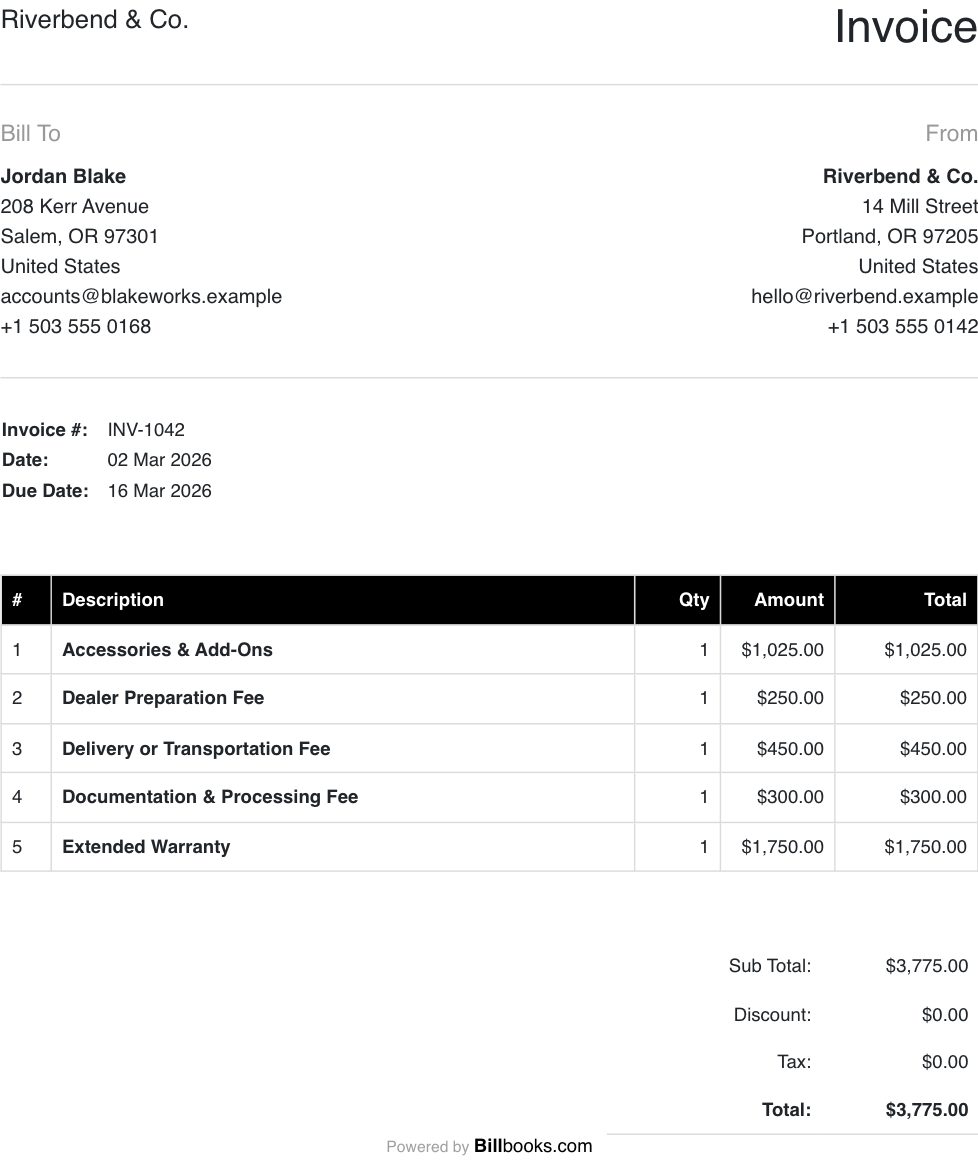The width and height of the screenshot is (978, 1161).
Task: Select the name 'Jordan Blake'
Action: [x=63, y=176]
